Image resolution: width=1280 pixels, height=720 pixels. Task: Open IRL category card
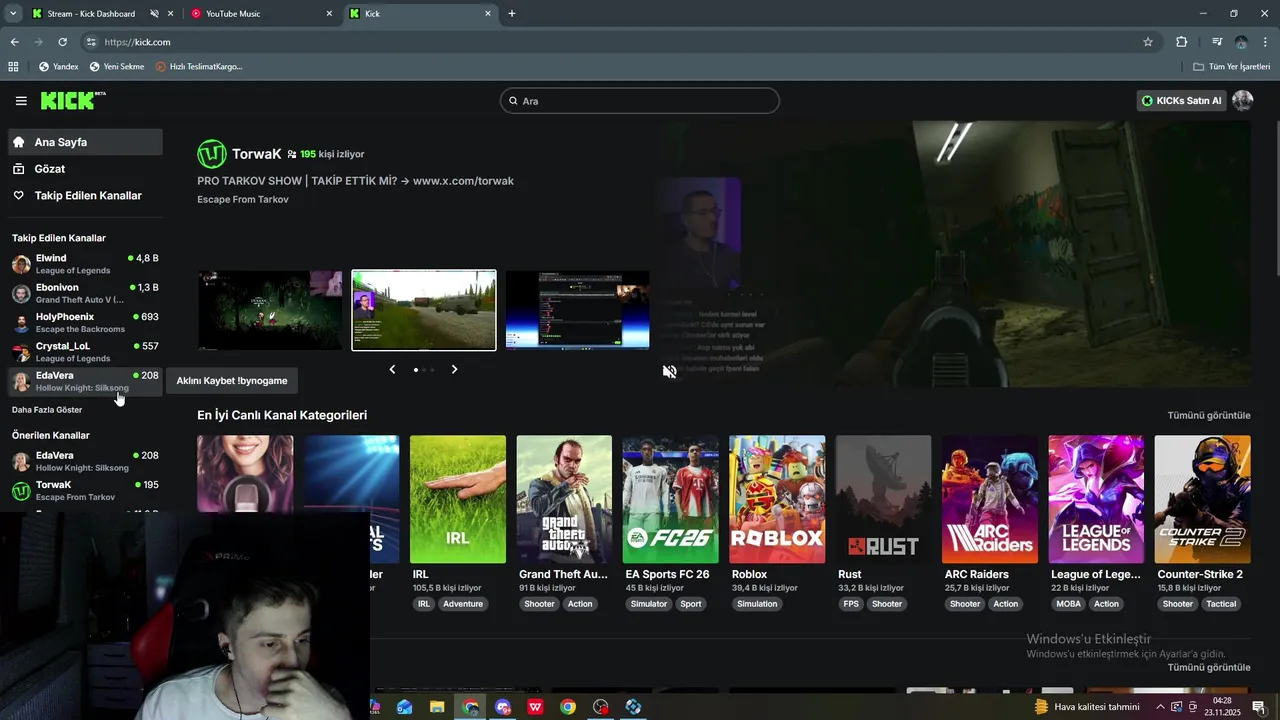point(458,499)
